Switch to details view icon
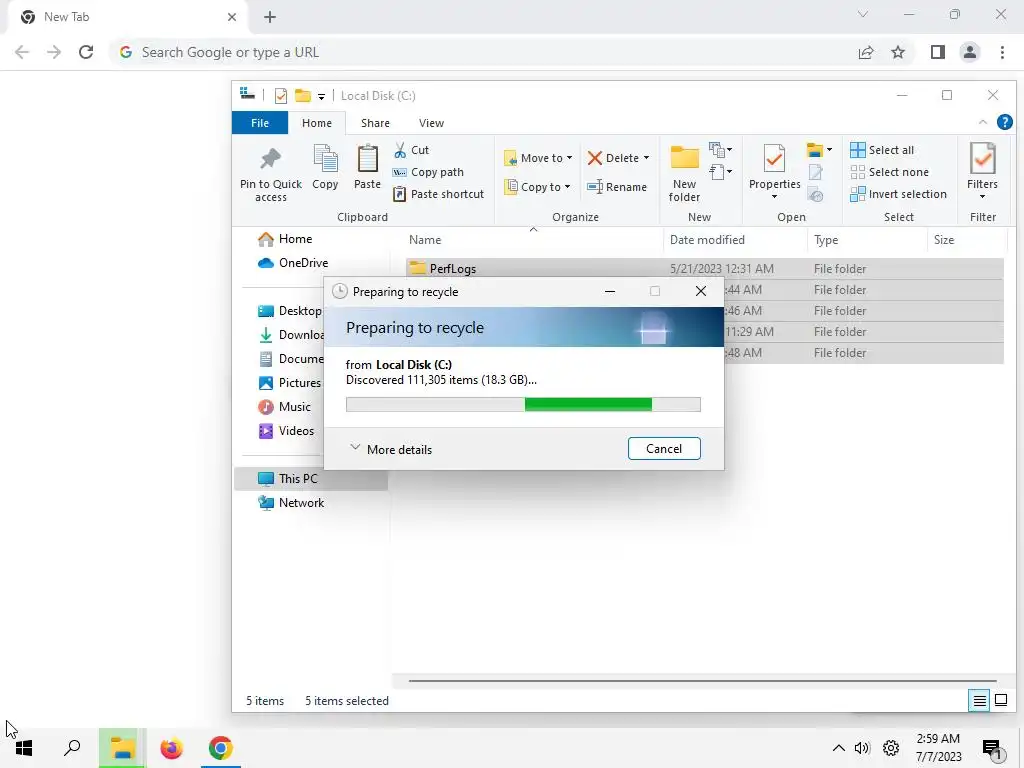 [979, 701]
